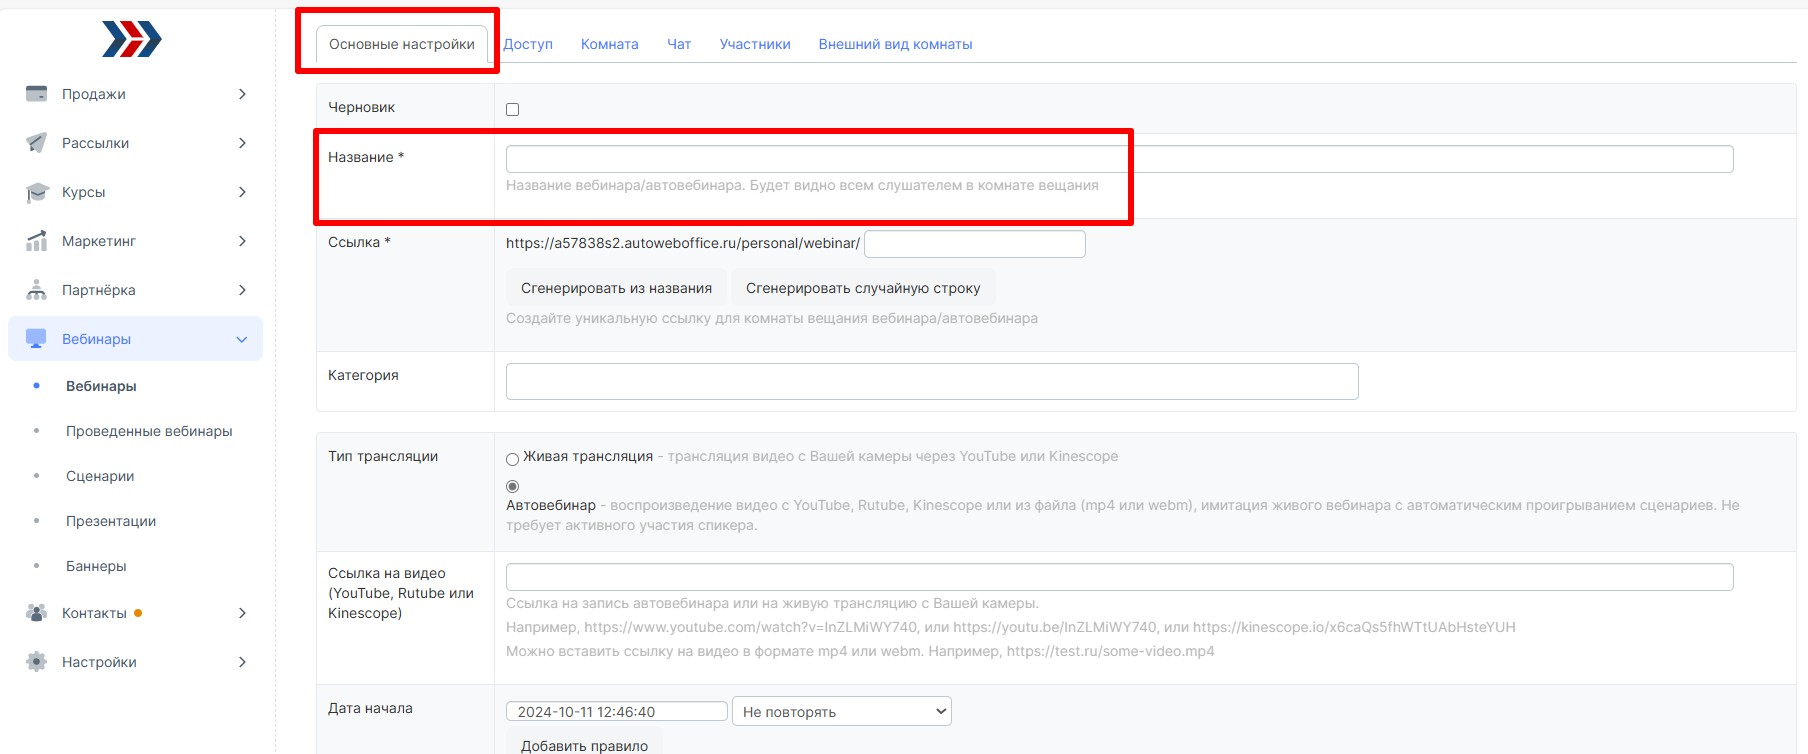The width and height of the screenshot is (1808, 754).
Task: Switch to the Доступ tab
Action: point(528,44)
